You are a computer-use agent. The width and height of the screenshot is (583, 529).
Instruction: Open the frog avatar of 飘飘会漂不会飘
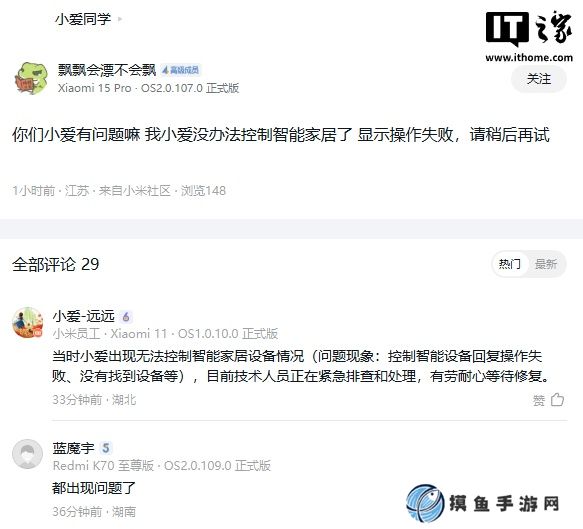tap(31, 78)
